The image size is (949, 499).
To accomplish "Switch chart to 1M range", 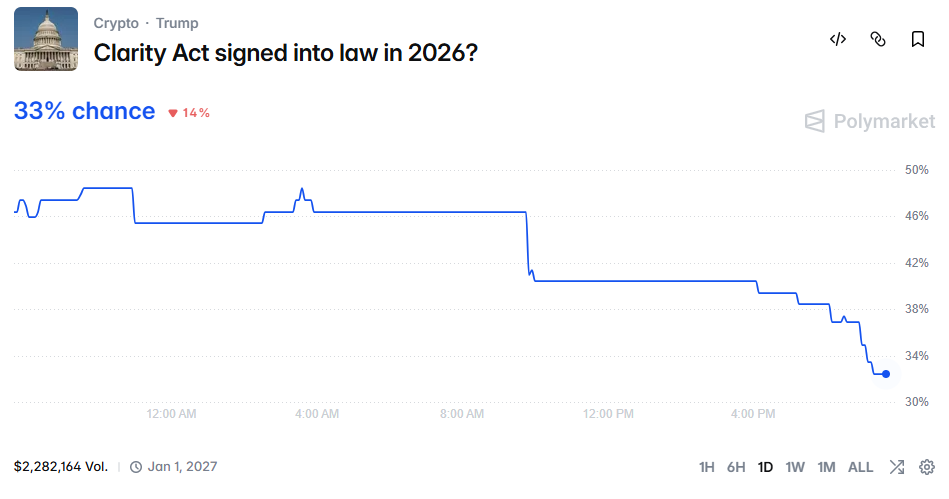I will coord(826,467).
